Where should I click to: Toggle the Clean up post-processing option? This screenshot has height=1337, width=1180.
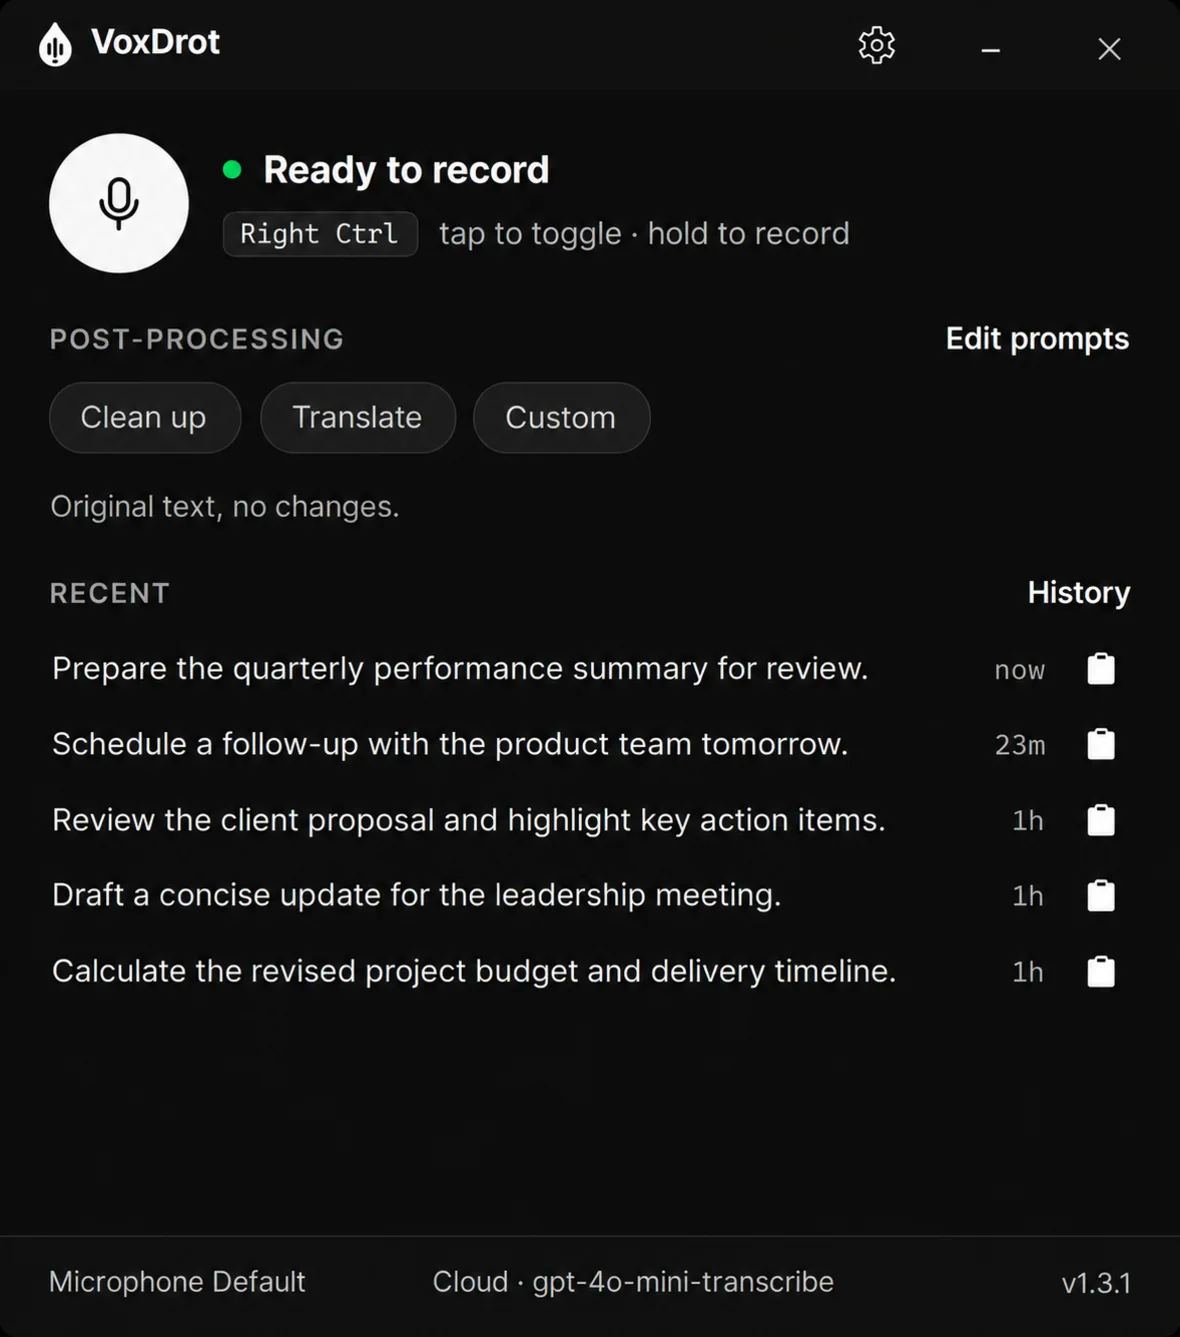pos(145,417)
